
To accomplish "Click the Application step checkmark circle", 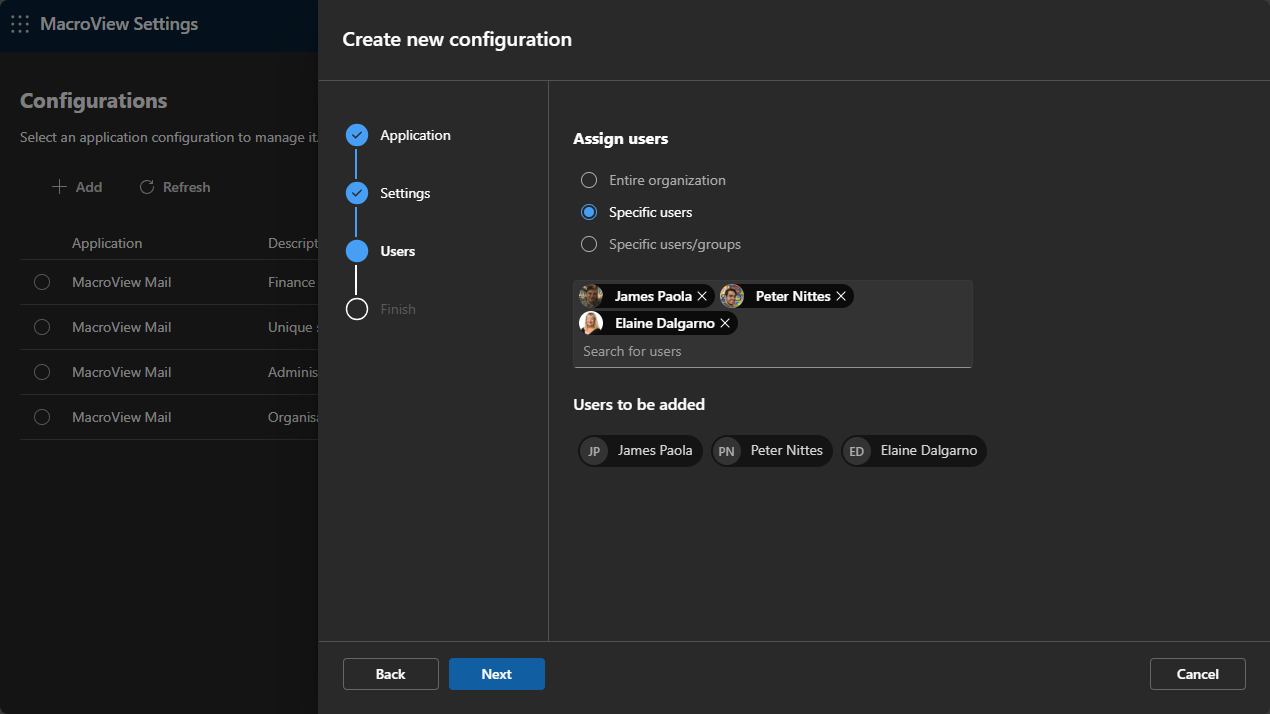I will pyautogui.click(x=357, y=135).
